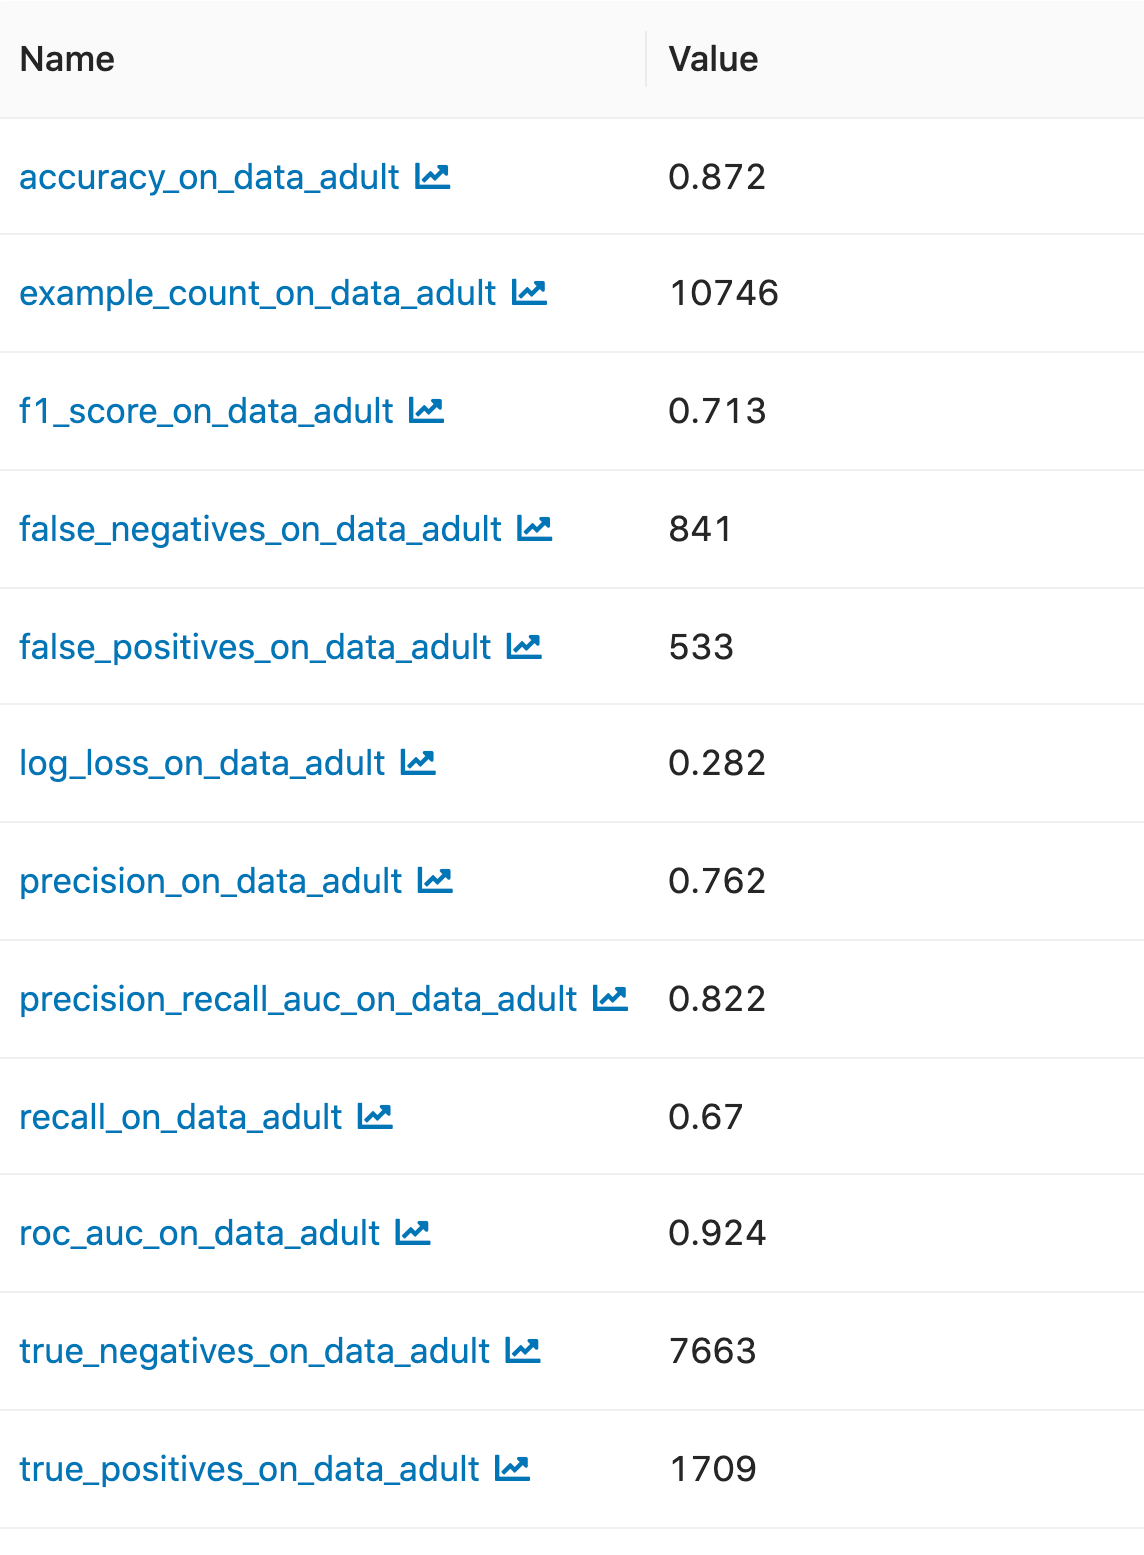1144x1555 pixels.
Task: Click the precision_on_data_adult link
Action: point(211,881)
